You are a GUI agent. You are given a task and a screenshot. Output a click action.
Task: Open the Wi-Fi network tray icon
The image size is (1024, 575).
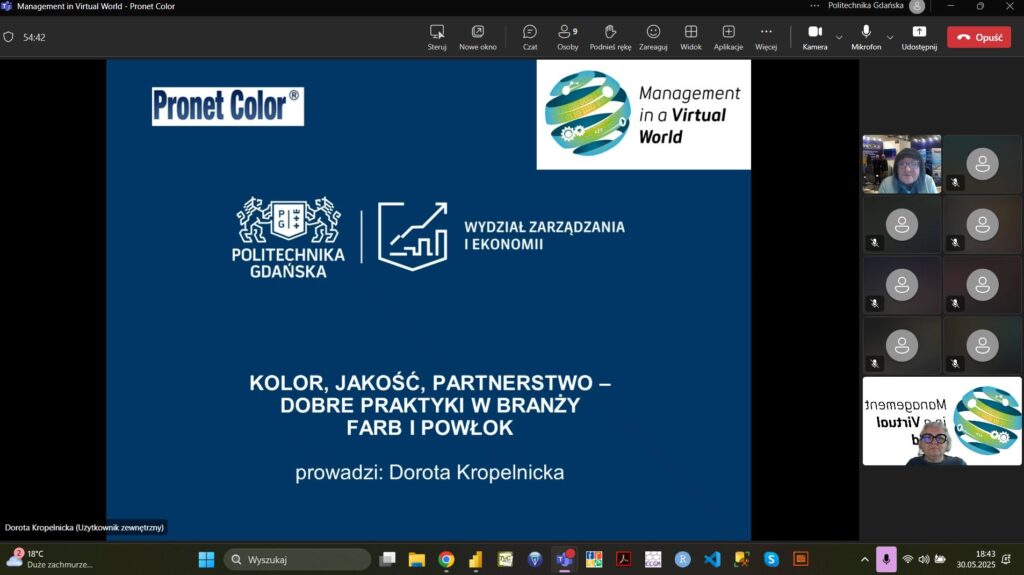click(x=908, y=559)
